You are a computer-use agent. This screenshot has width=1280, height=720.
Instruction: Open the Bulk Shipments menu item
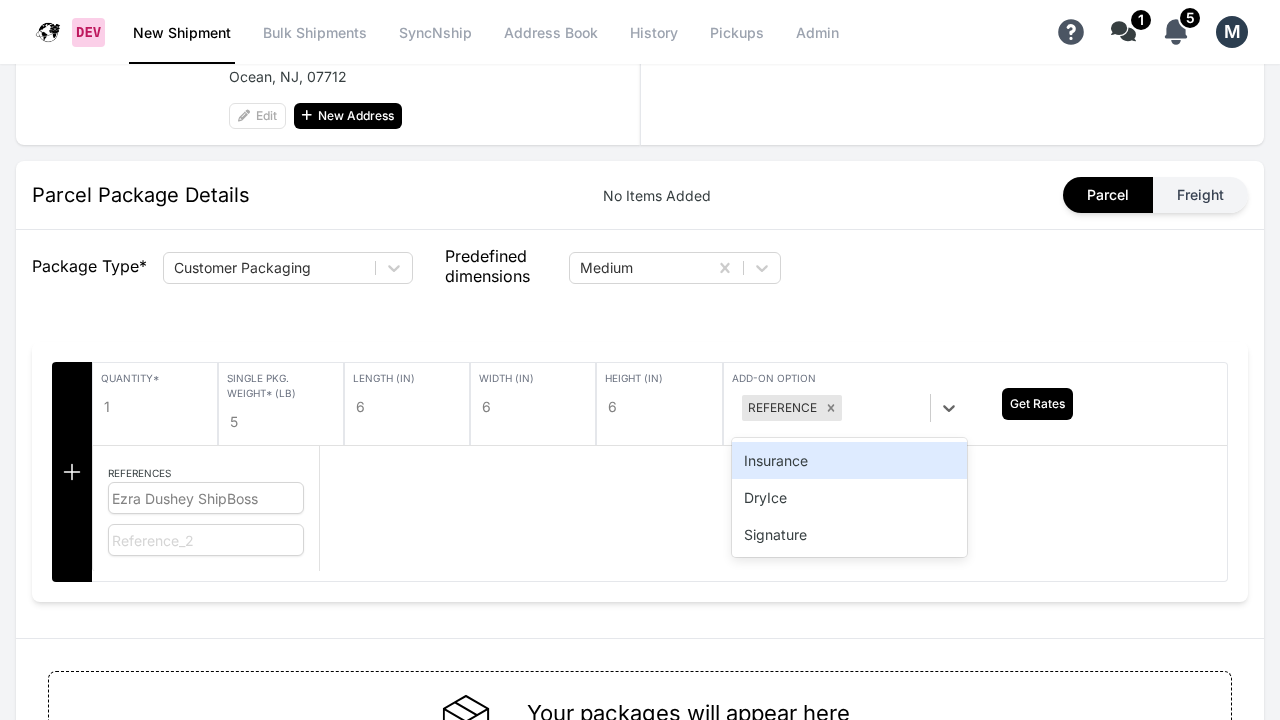click(315, 33)
